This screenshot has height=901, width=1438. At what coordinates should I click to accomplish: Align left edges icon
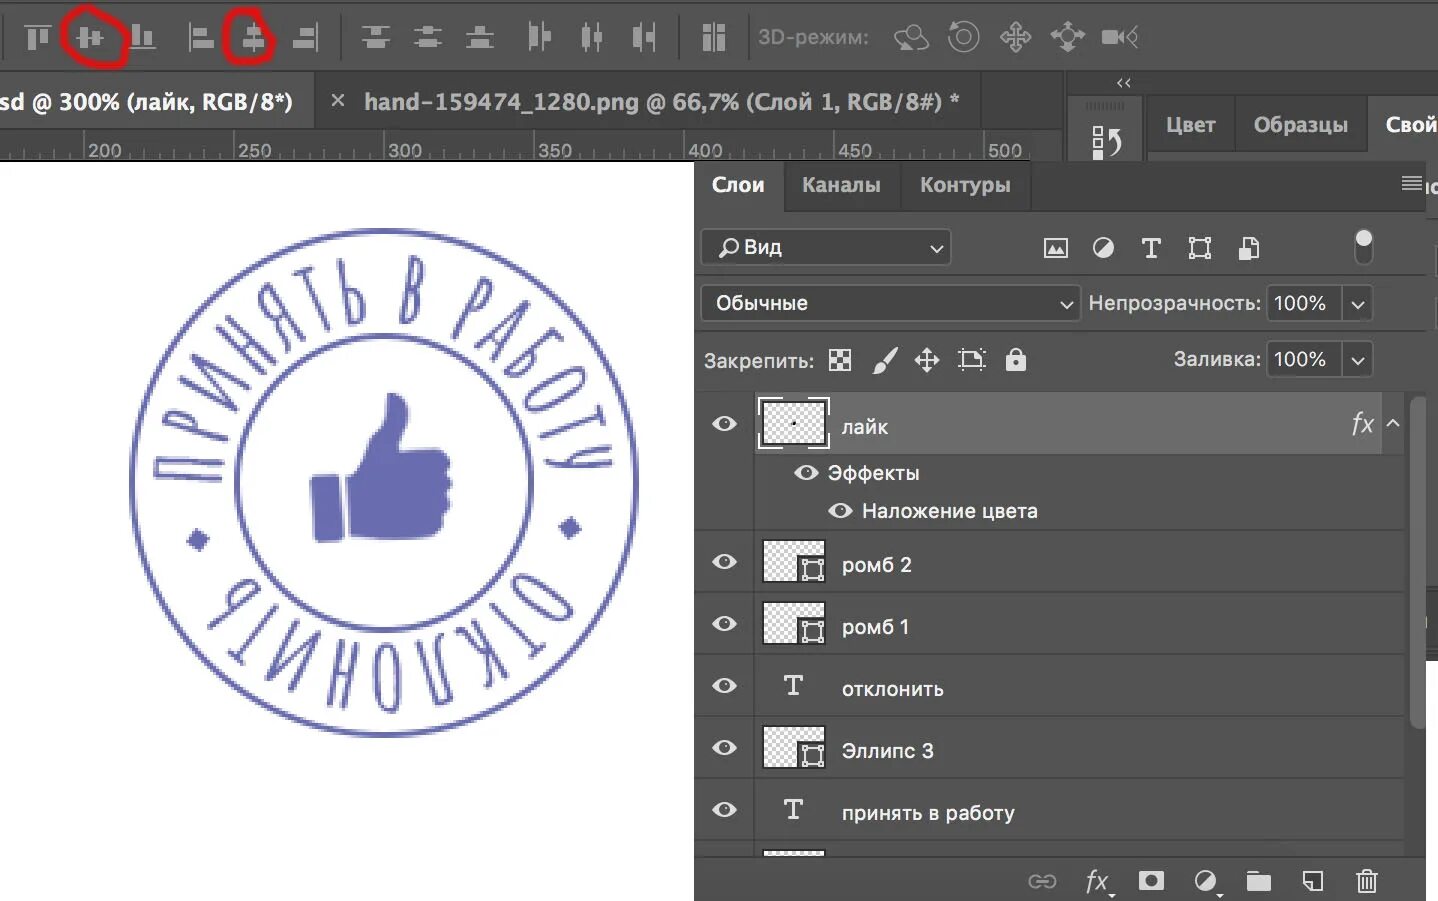tap(201, 38)
